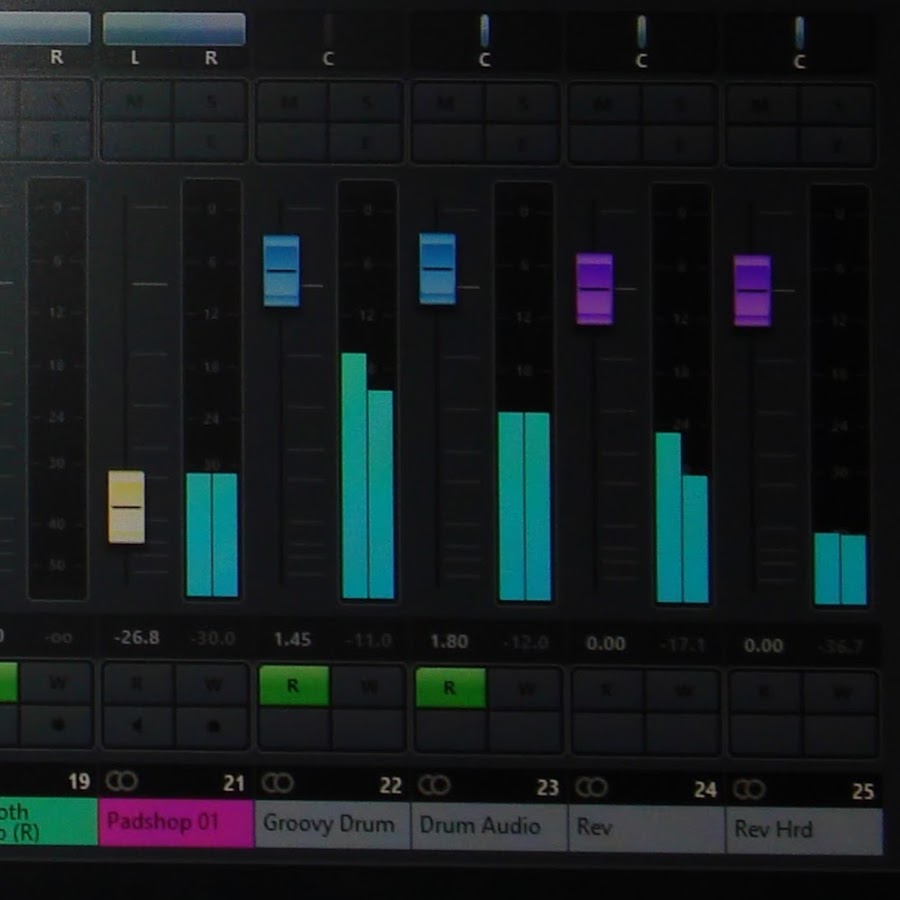This screenshot has height=900, width=900.
Task: Click the -12.0 peak level readout
Action: click(526, 642)
